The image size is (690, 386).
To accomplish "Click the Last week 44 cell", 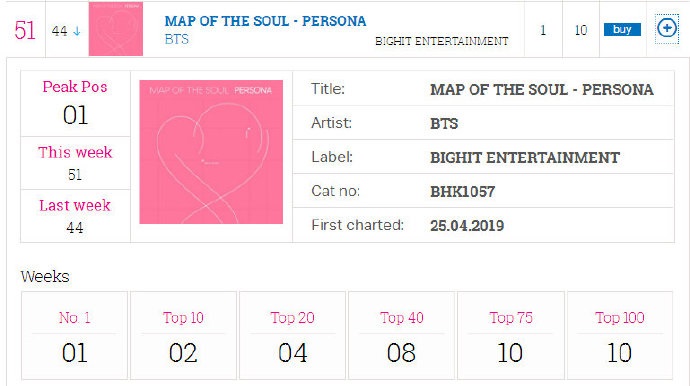I will point(75,216).
